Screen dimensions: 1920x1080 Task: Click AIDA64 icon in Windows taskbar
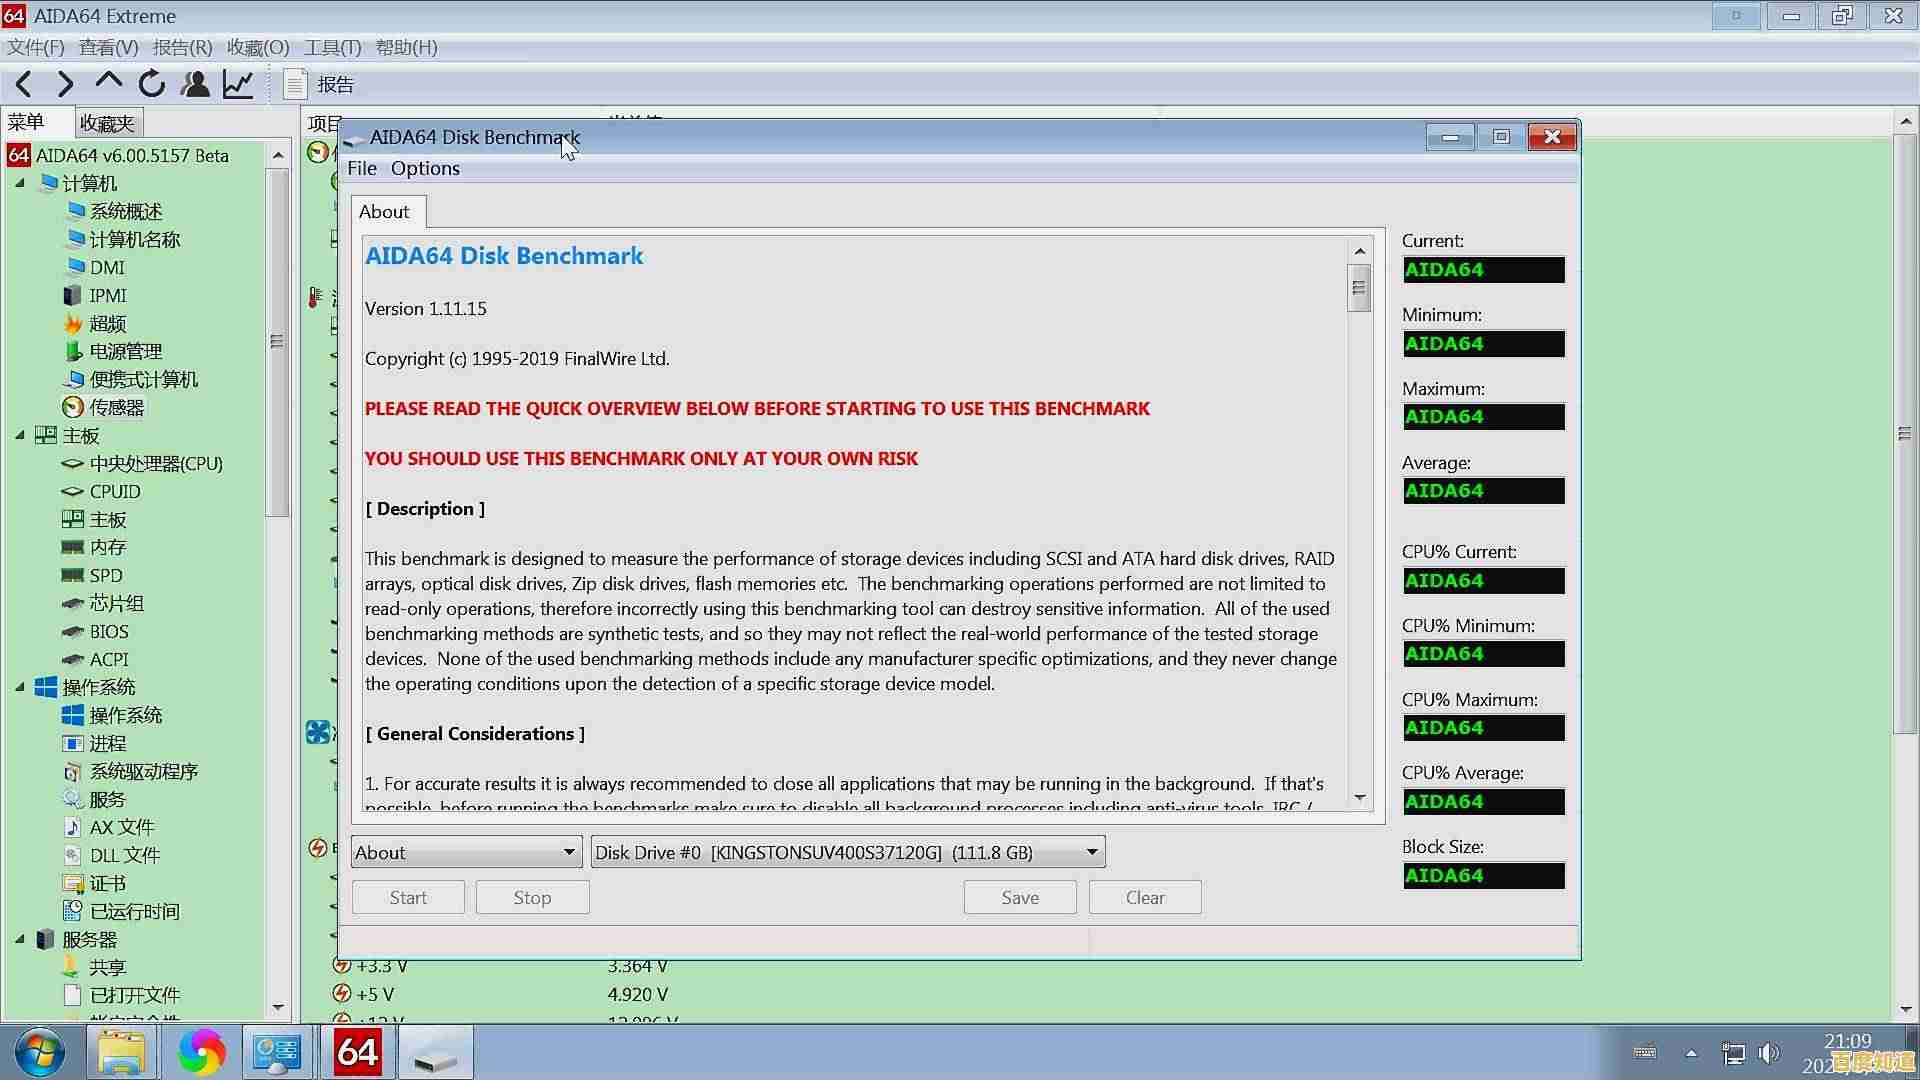pos(357,1053)
